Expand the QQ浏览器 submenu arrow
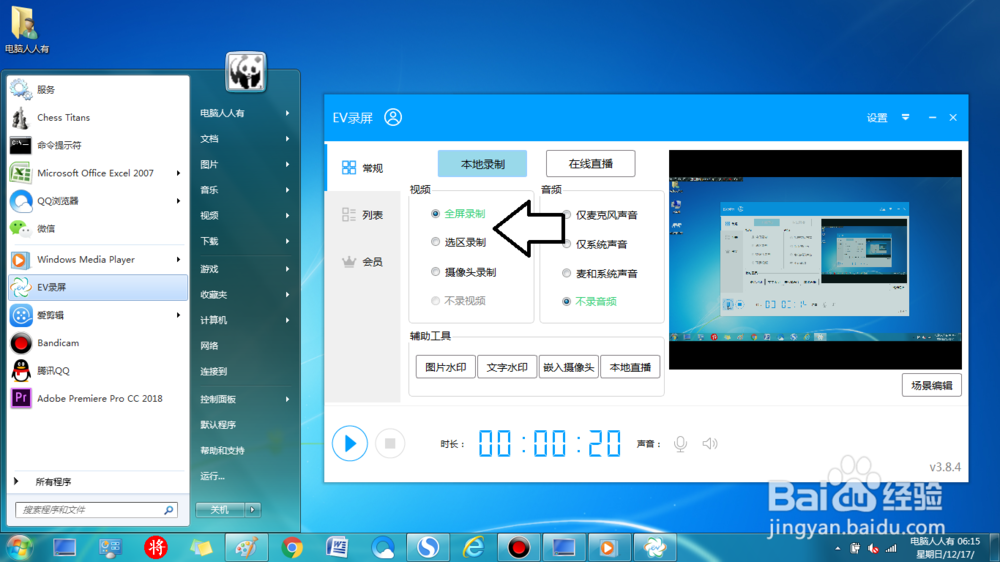The height and width of the screenshot is (562, 1000). [x=179, y=201]
